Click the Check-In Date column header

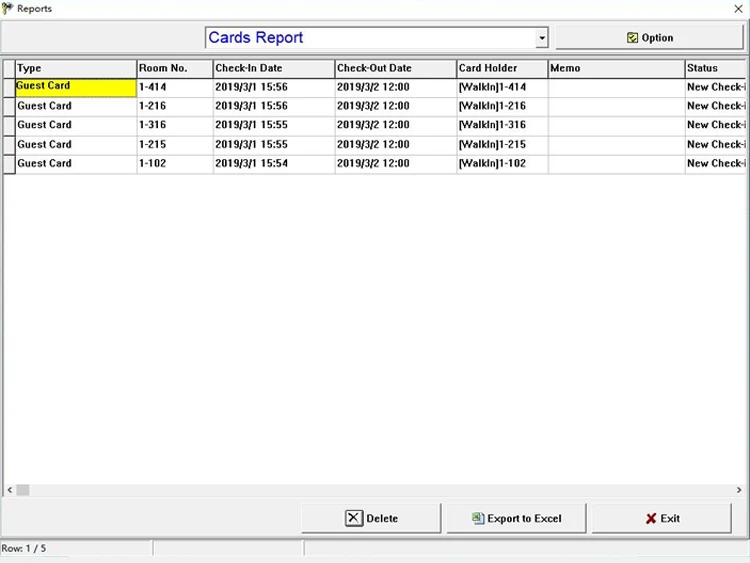coord(274,68)
